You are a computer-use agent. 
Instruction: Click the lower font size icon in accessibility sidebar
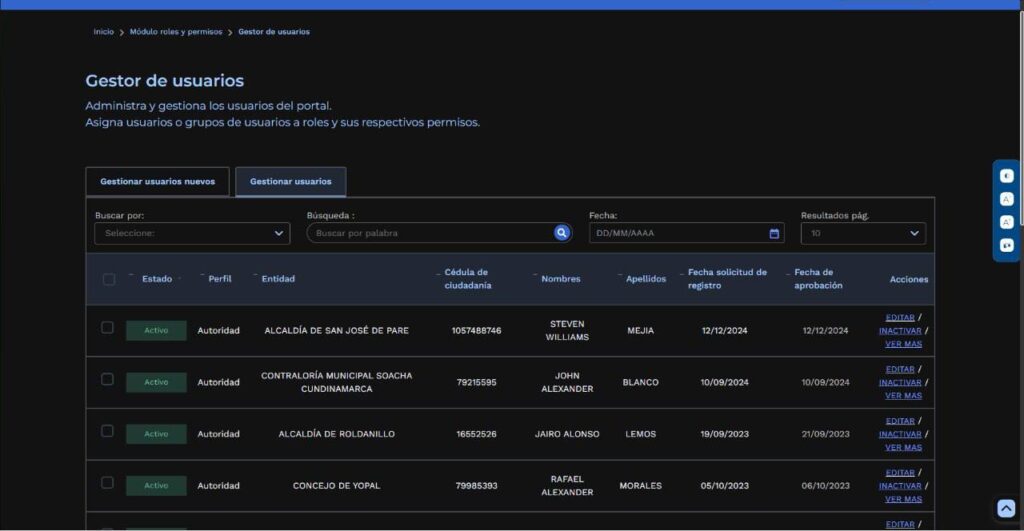1006,222
